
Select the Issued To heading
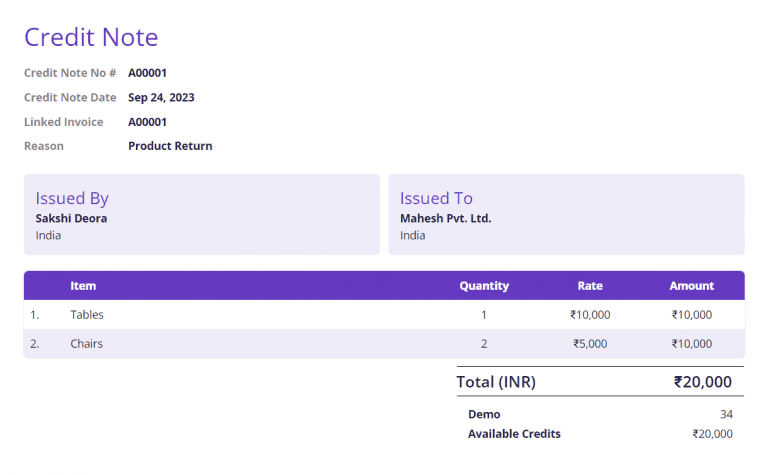pyautogui.click(x=436, y=198)
